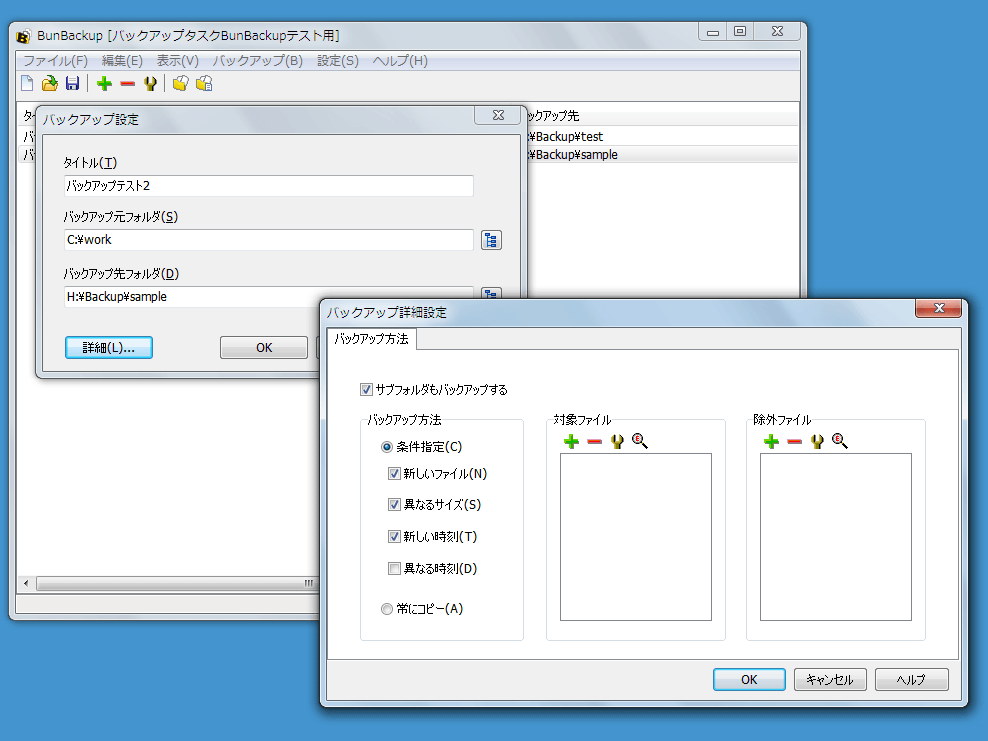This screenshot has height=741, width=988.
Task: Click OK in バックアップ詳細設定 dialog
Action: click(749, 679)
